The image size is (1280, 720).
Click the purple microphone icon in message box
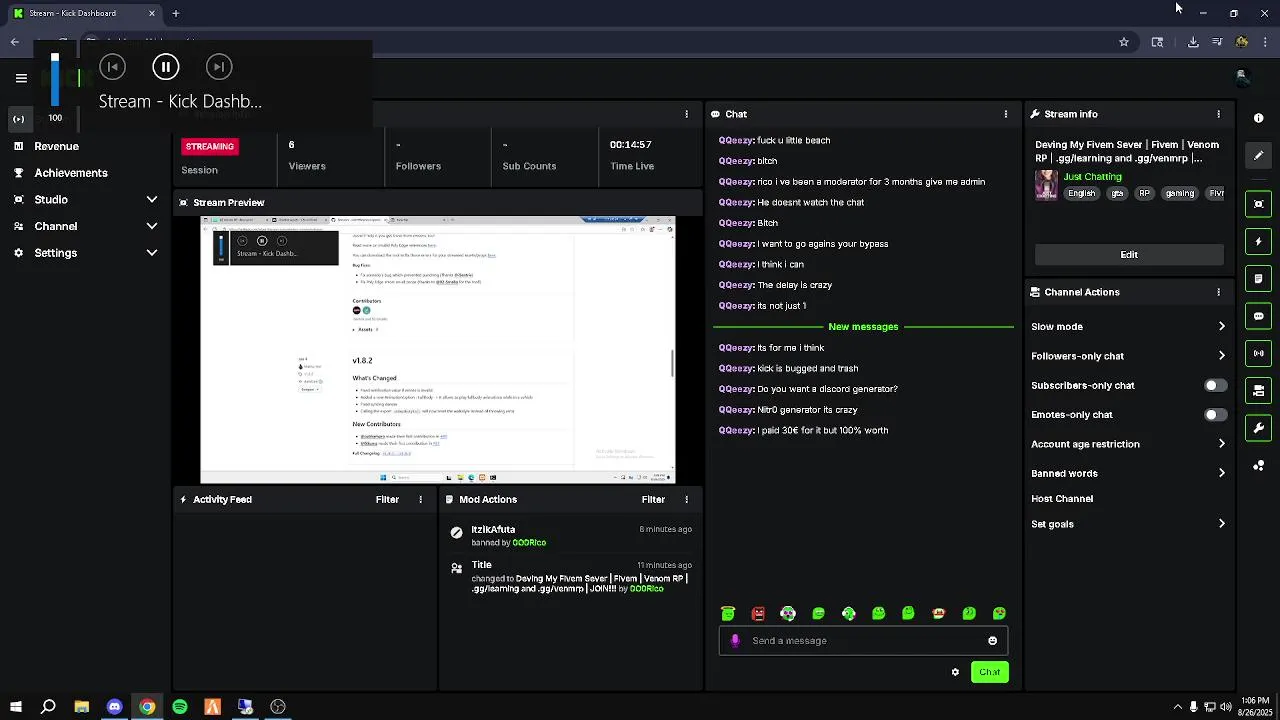(x=735, y=641)
